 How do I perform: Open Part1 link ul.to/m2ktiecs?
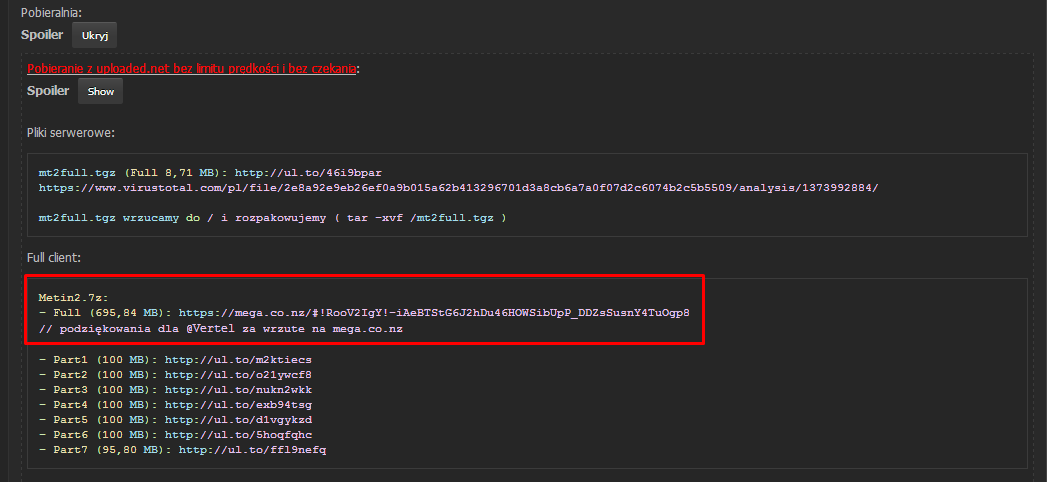coord(238,360)
